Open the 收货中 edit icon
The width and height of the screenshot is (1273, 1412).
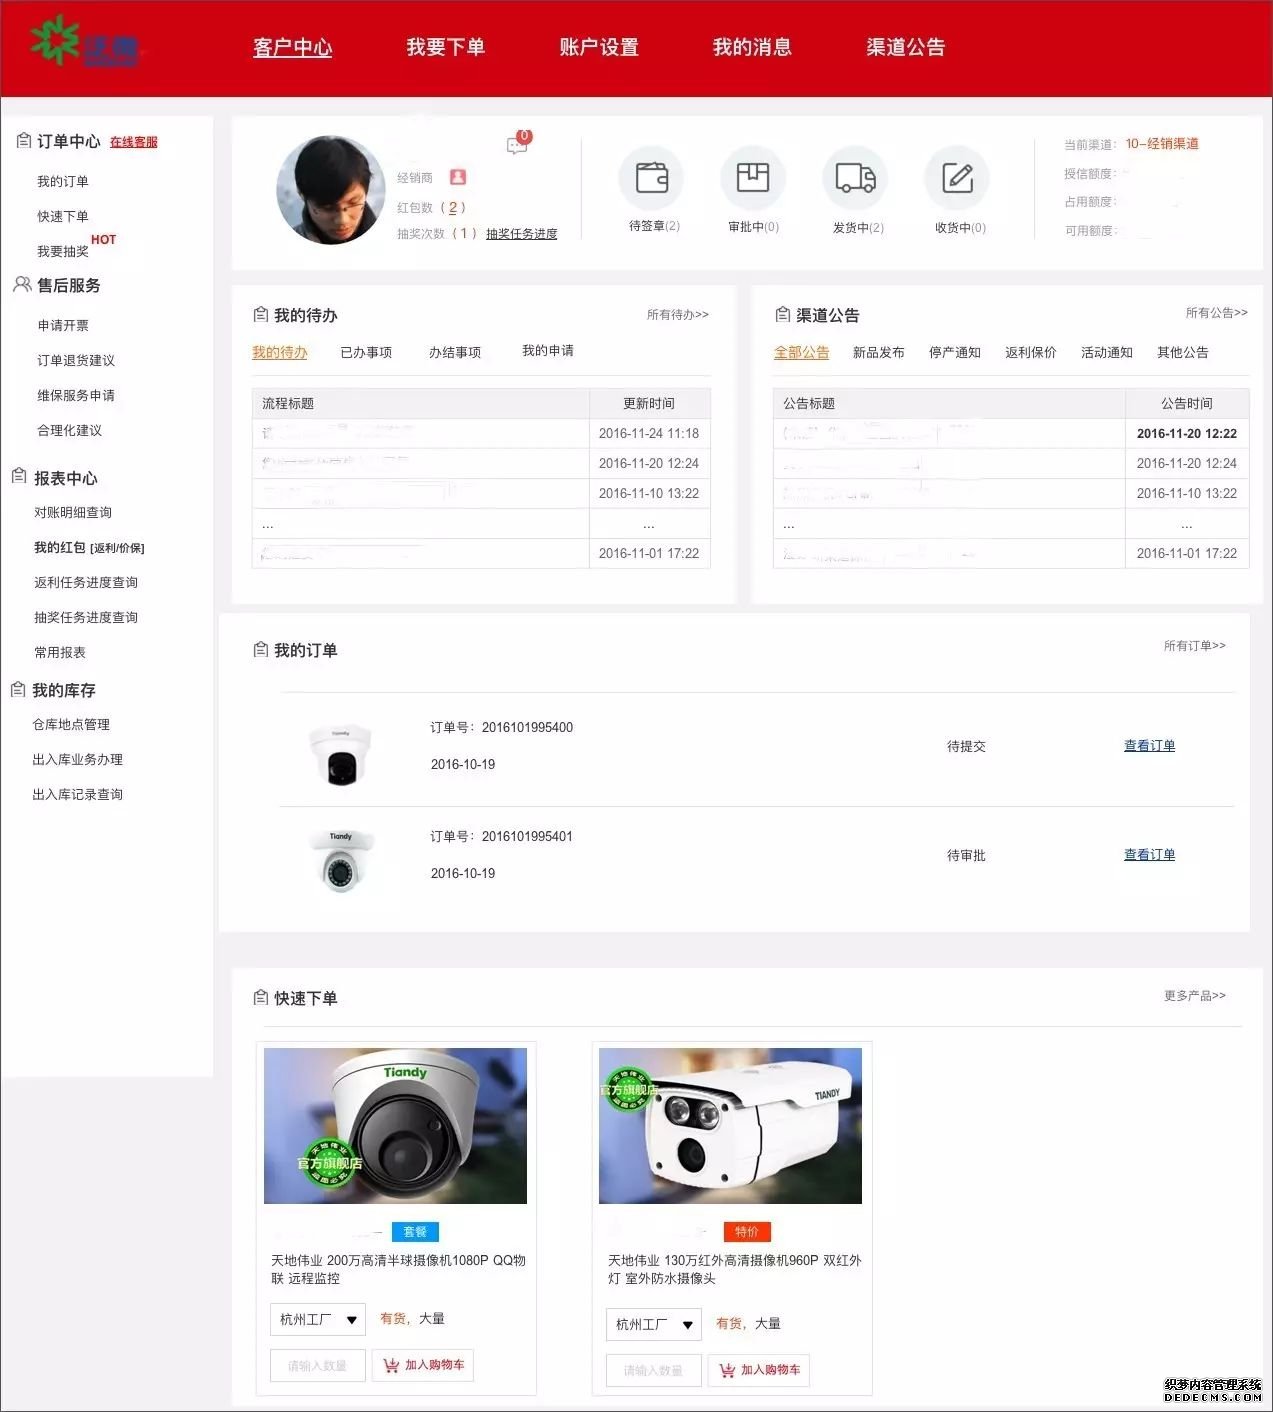[957, 178]
